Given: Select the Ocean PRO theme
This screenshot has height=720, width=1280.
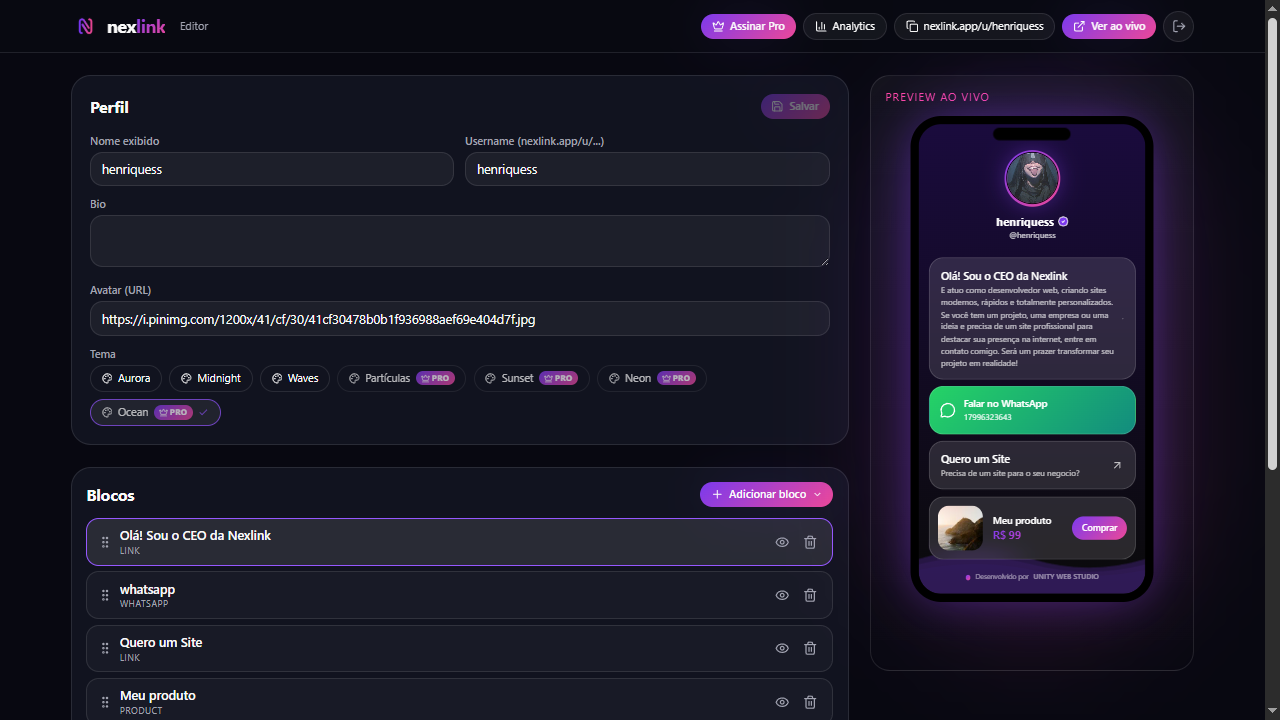Looking at the screenshot, I should click(x=155, y=412).
